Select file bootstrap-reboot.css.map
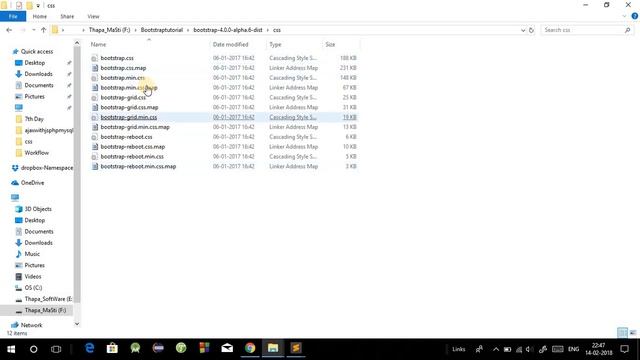640x360 pixels. (133, 147)
